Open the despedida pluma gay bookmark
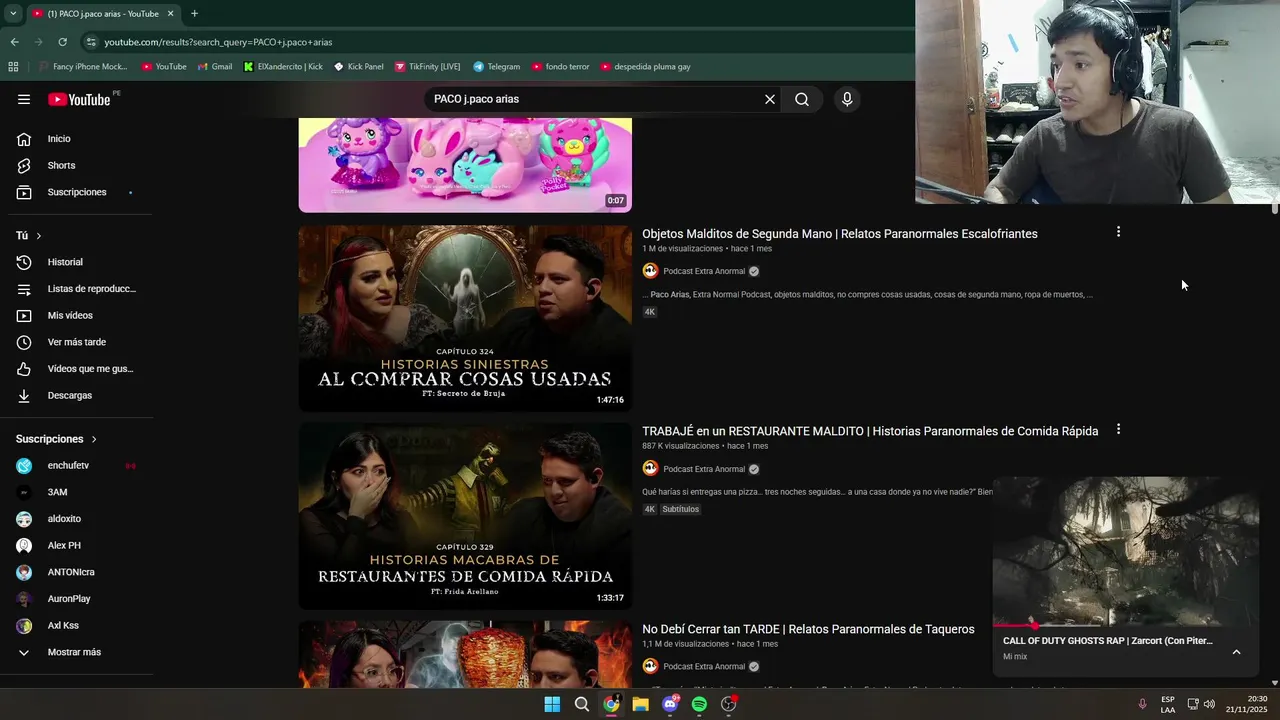The image size is (1280, 720). [x=645, y=67]
